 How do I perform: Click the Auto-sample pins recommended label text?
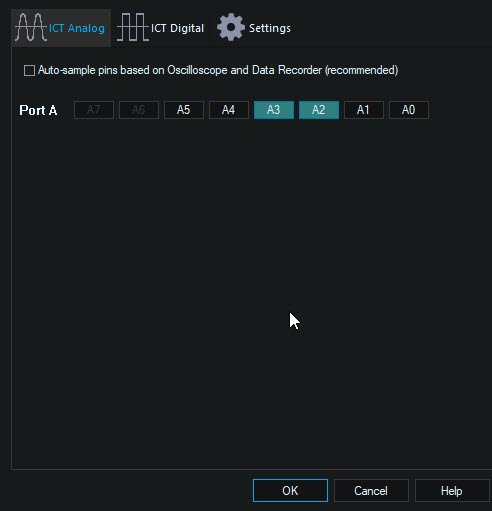click(x=218, y=70)
